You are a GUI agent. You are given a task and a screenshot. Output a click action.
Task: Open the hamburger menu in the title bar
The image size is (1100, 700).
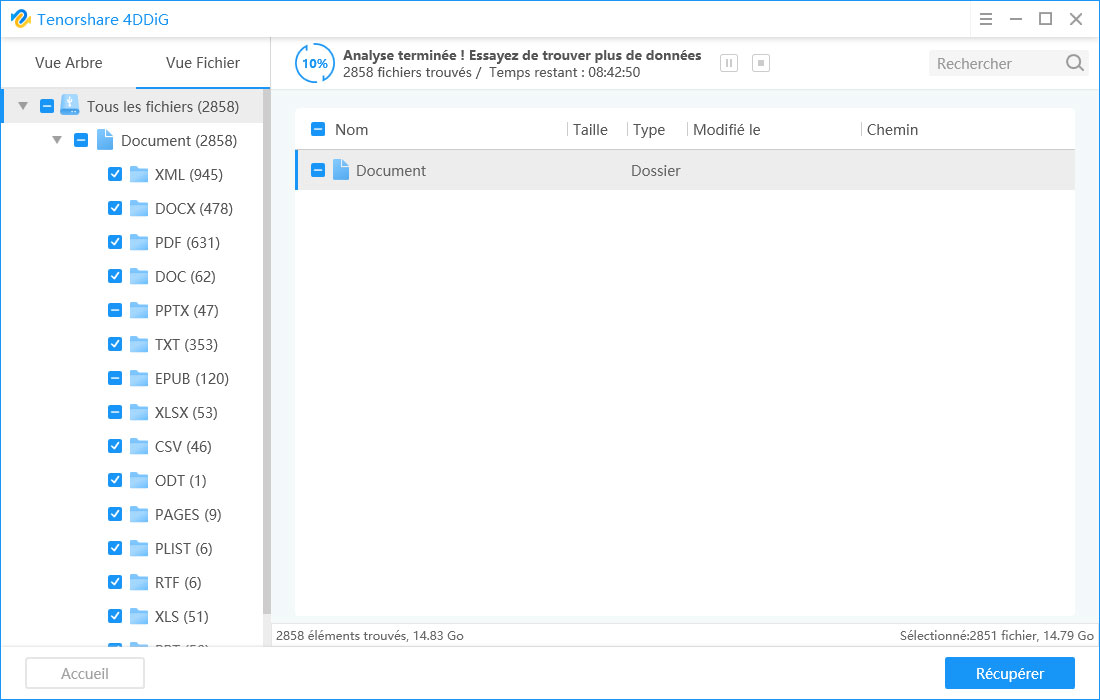tap(986, 20)
